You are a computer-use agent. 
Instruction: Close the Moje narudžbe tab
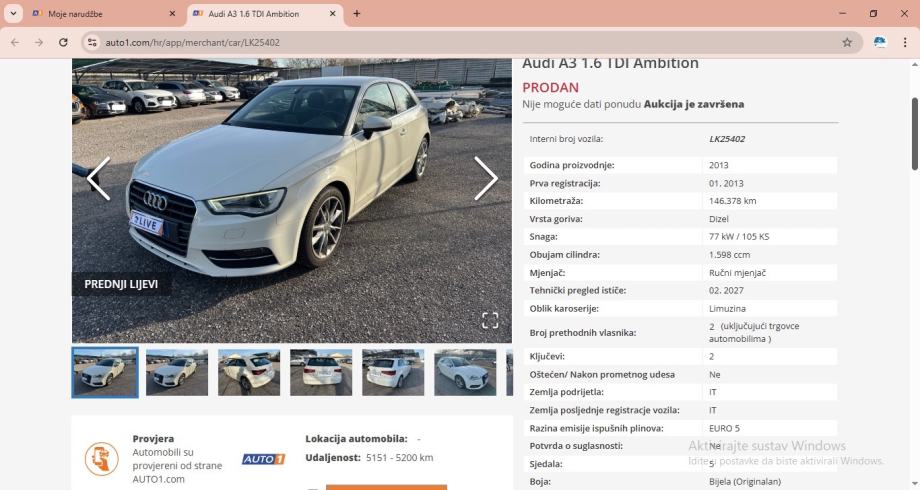click(x=172, y=13)
